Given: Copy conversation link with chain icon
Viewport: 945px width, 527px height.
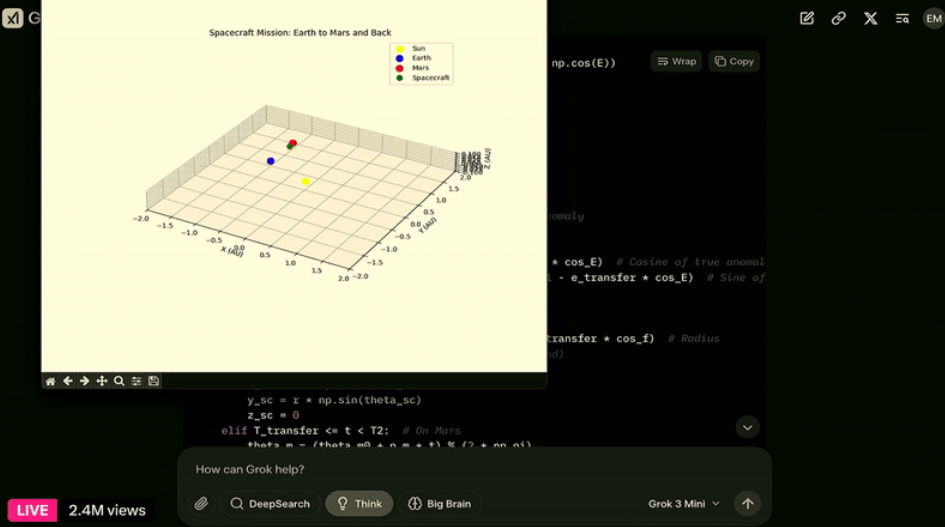Looking at the screenshot, I should coord(838,19).
